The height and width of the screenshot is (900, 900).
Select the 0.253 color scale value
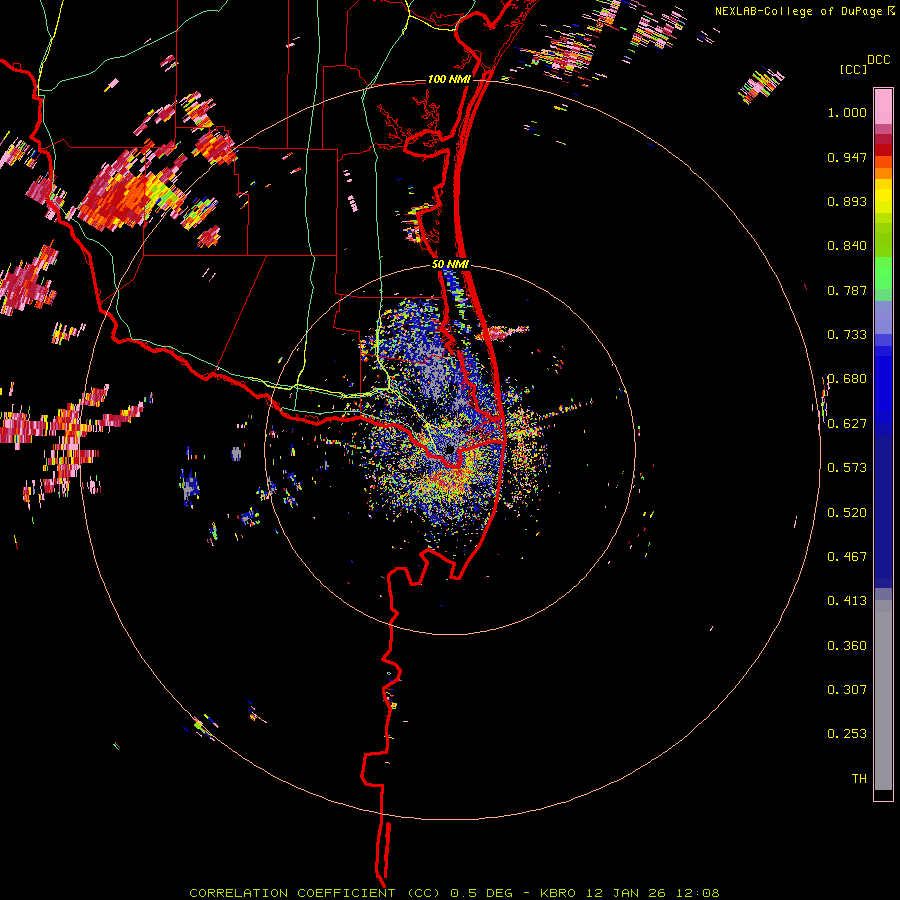[847, 734]
